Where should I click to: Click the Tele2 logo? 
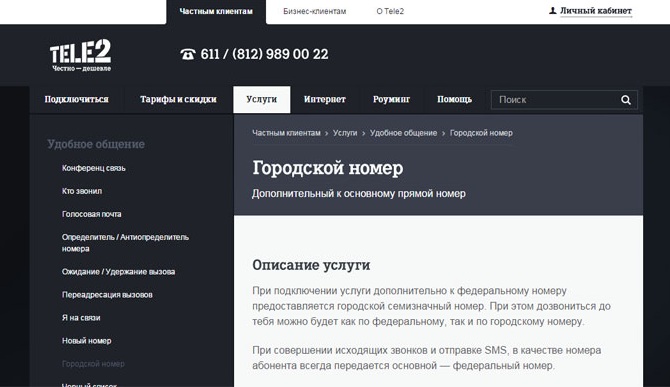click(x=80, y=56)
